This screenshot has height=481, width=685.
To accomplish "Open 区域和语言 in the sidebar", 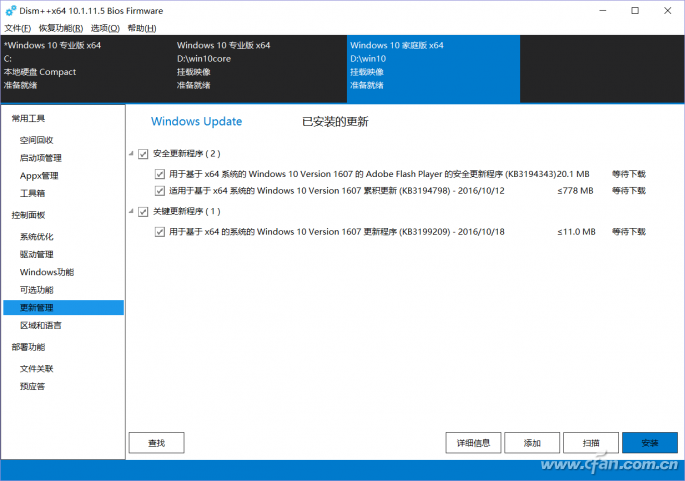I will tap(41, 325).
